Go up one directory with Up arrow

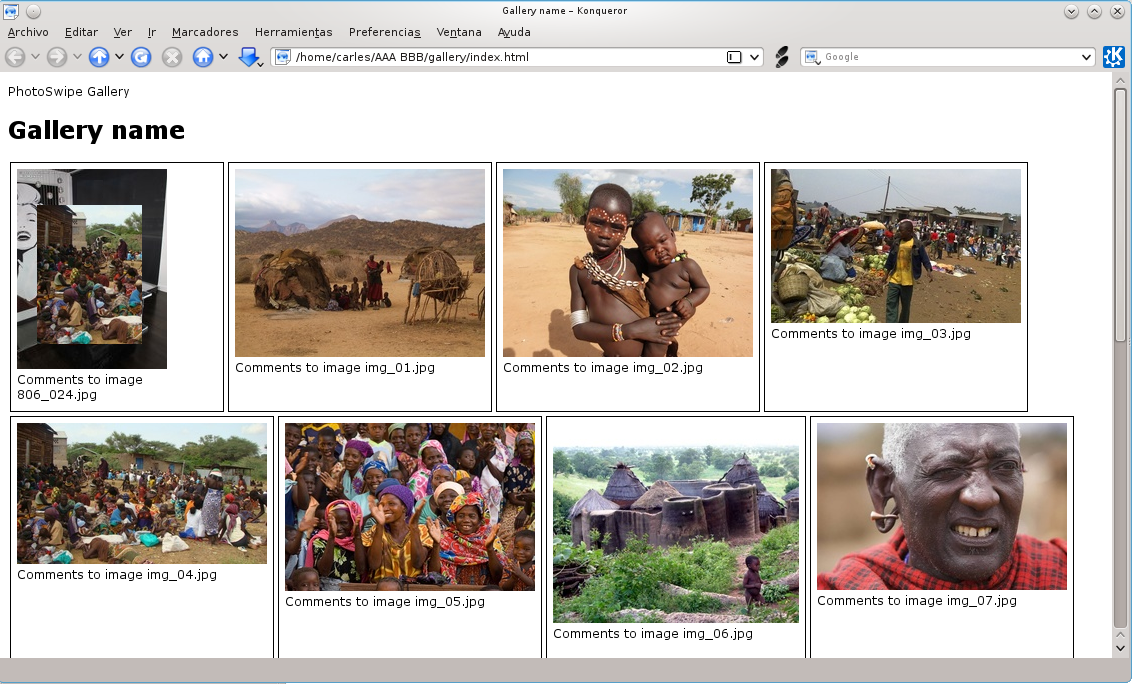pyautogui.click(x=99, y=57)
